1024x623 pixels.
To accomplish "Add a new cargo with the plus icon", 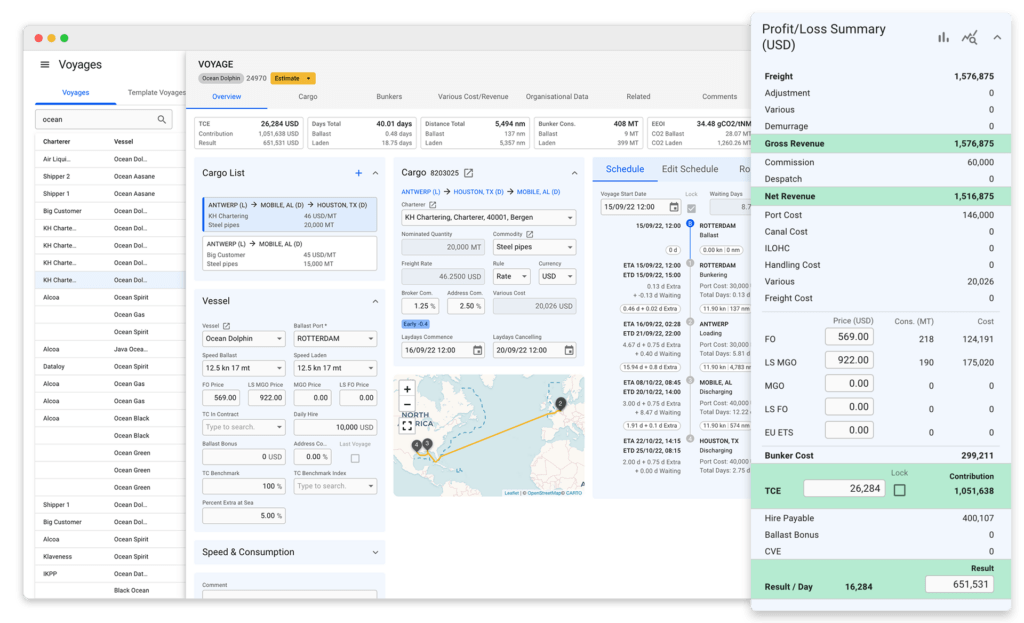I will tap(358, 172).
